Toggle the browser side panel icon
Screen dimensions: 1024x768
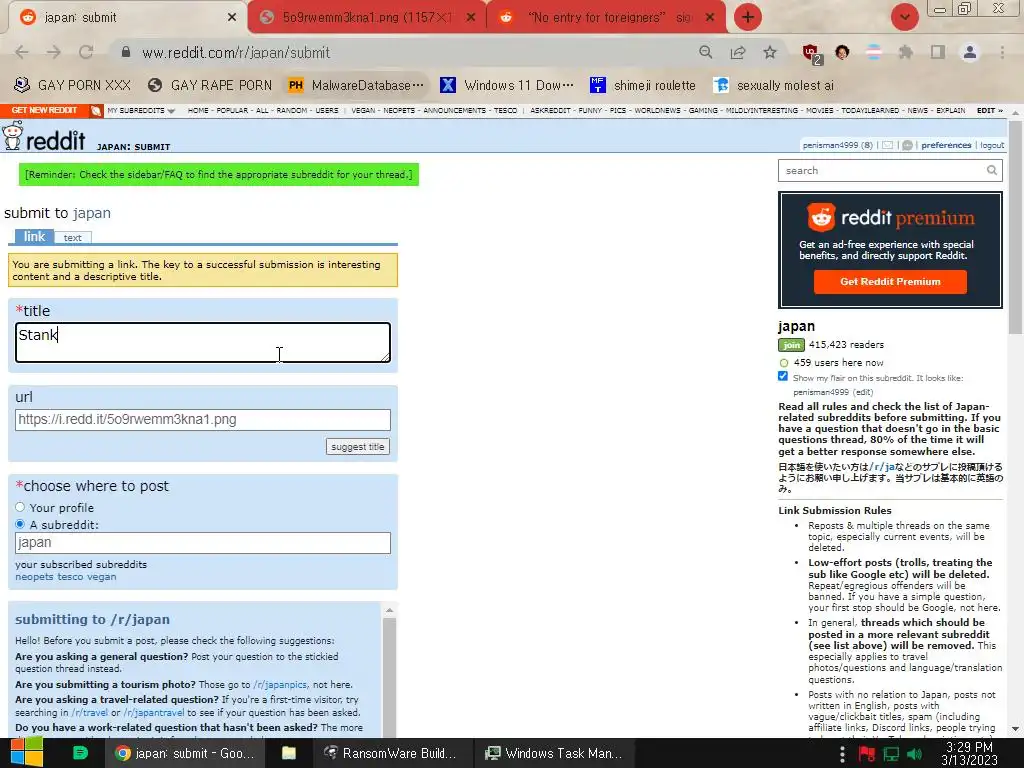point(938,52)
